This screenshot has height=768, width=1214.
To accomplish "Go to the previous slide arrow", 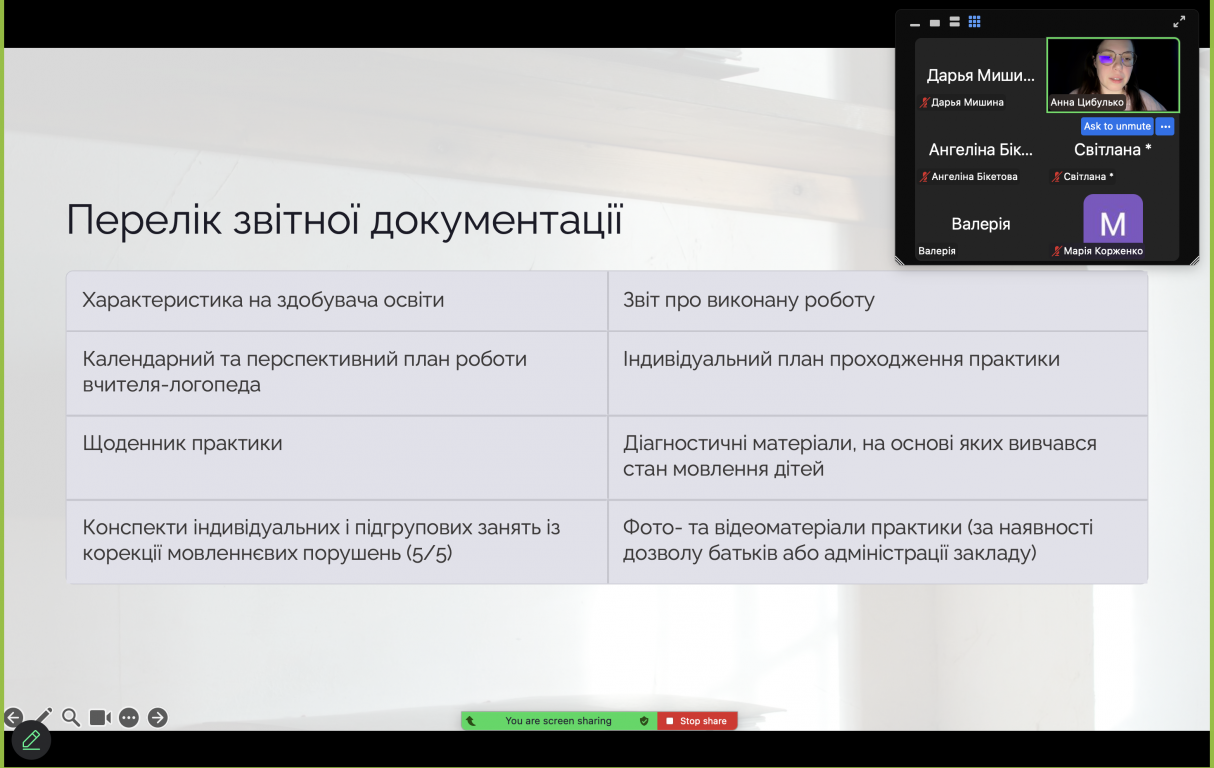I will pos(13,717).
